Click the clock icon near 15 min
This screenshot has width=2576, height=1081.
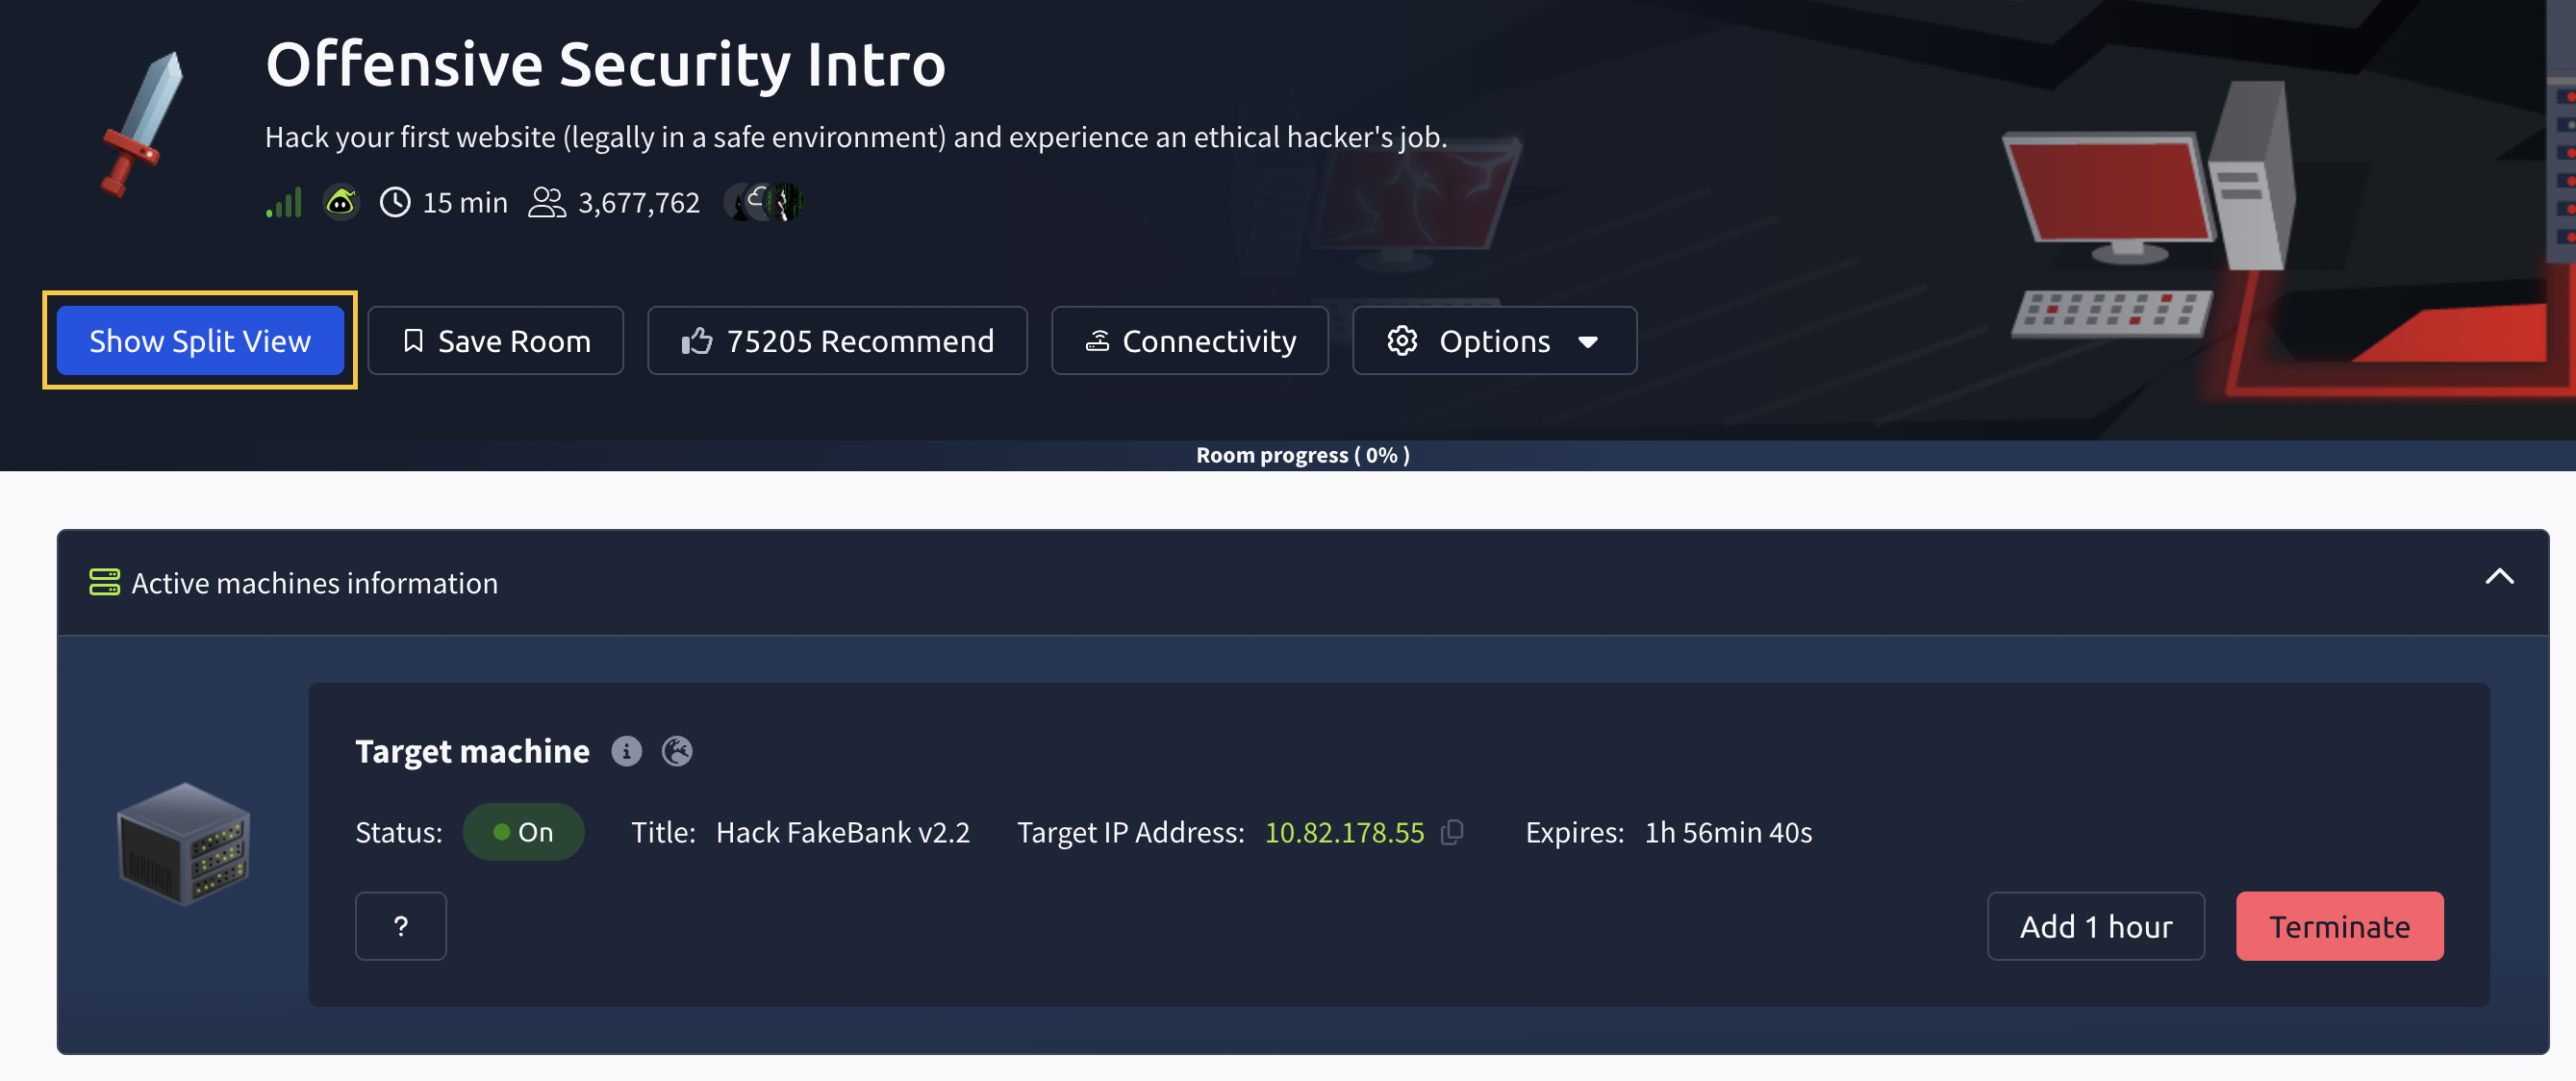pyautogui.click(x=395, y=203)
